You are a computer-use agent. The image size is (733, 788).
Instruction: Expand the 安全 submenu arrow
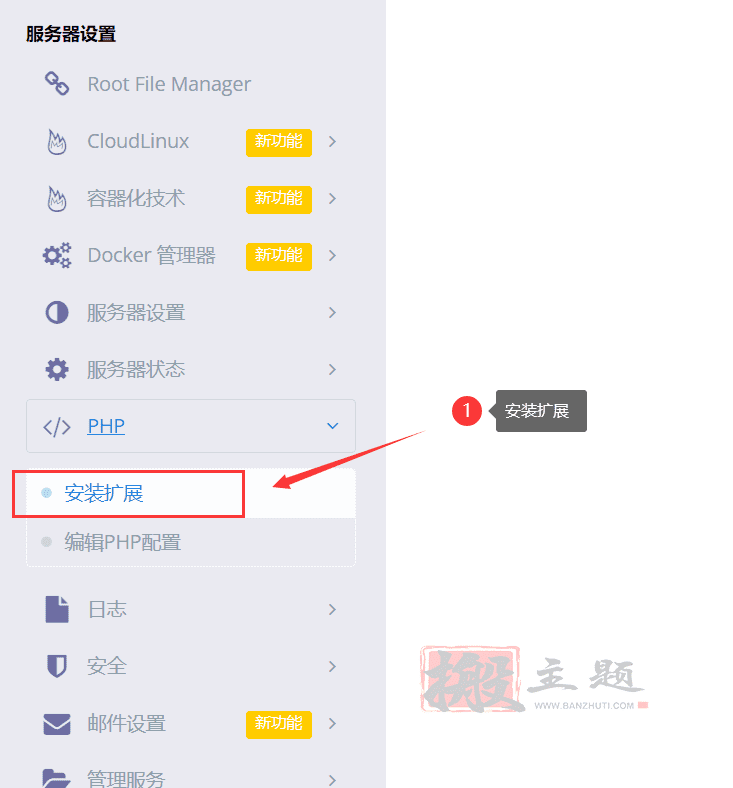point(332,666)
